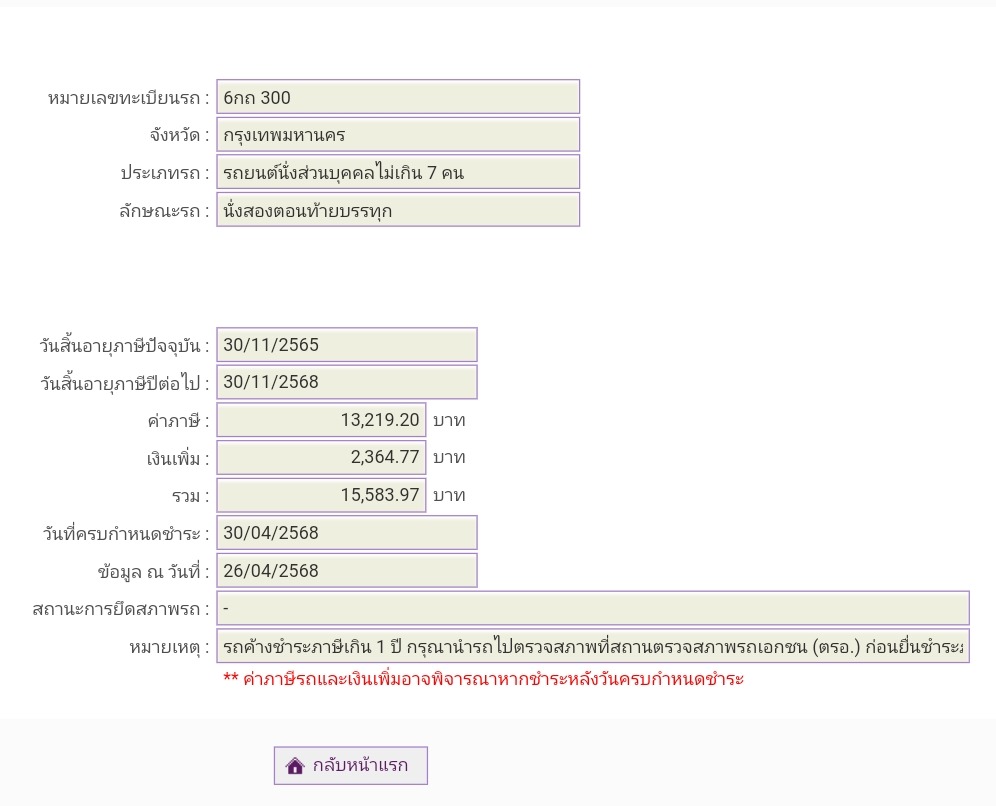996x806 pixels.
Task: Click the label ค่าภาษี
Action: click(x=178, y=420)
